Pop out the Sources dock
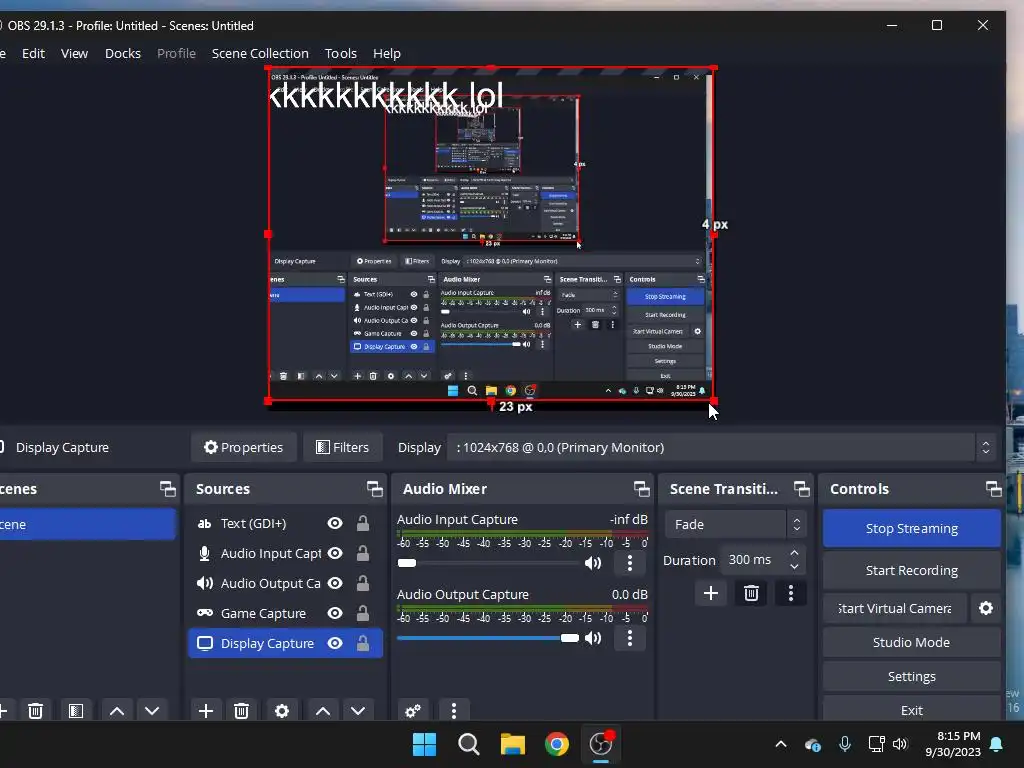Screen dimensions: 1024x768 (375, 489)
